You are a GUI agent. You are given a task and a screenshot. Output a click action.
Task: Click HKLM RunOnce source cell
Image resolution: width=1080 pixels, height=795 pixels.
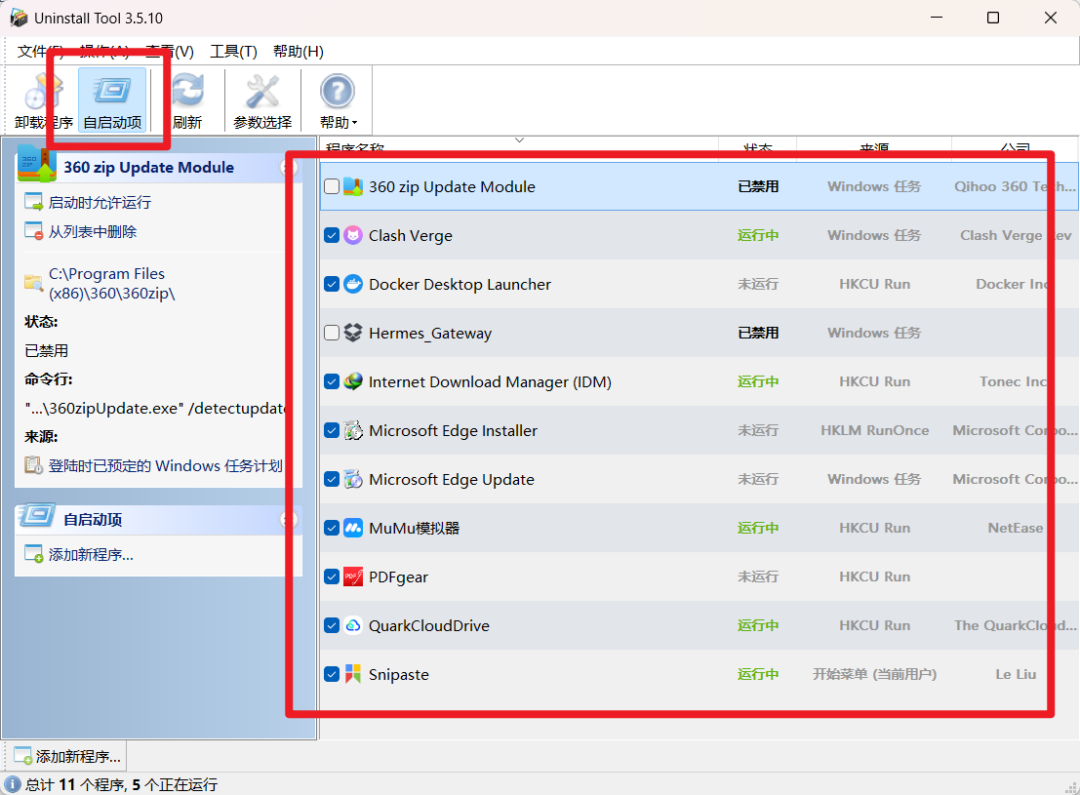pos(874,431)
